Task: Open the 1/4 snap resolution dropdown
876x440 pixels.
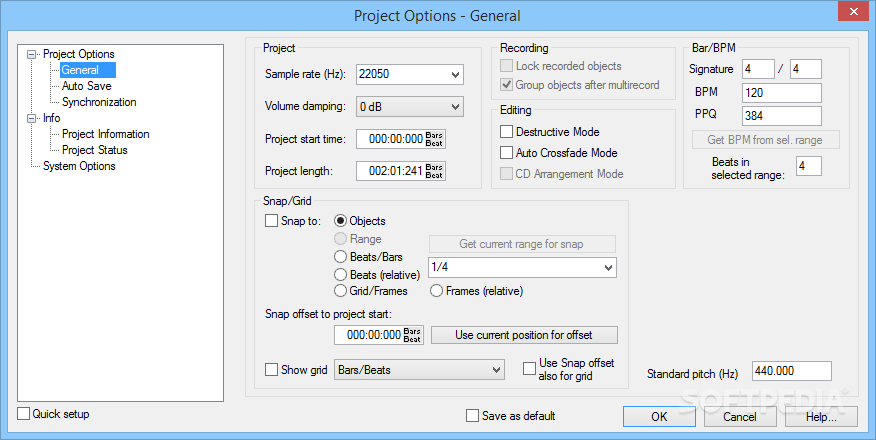Action: (x=609, y=267)
